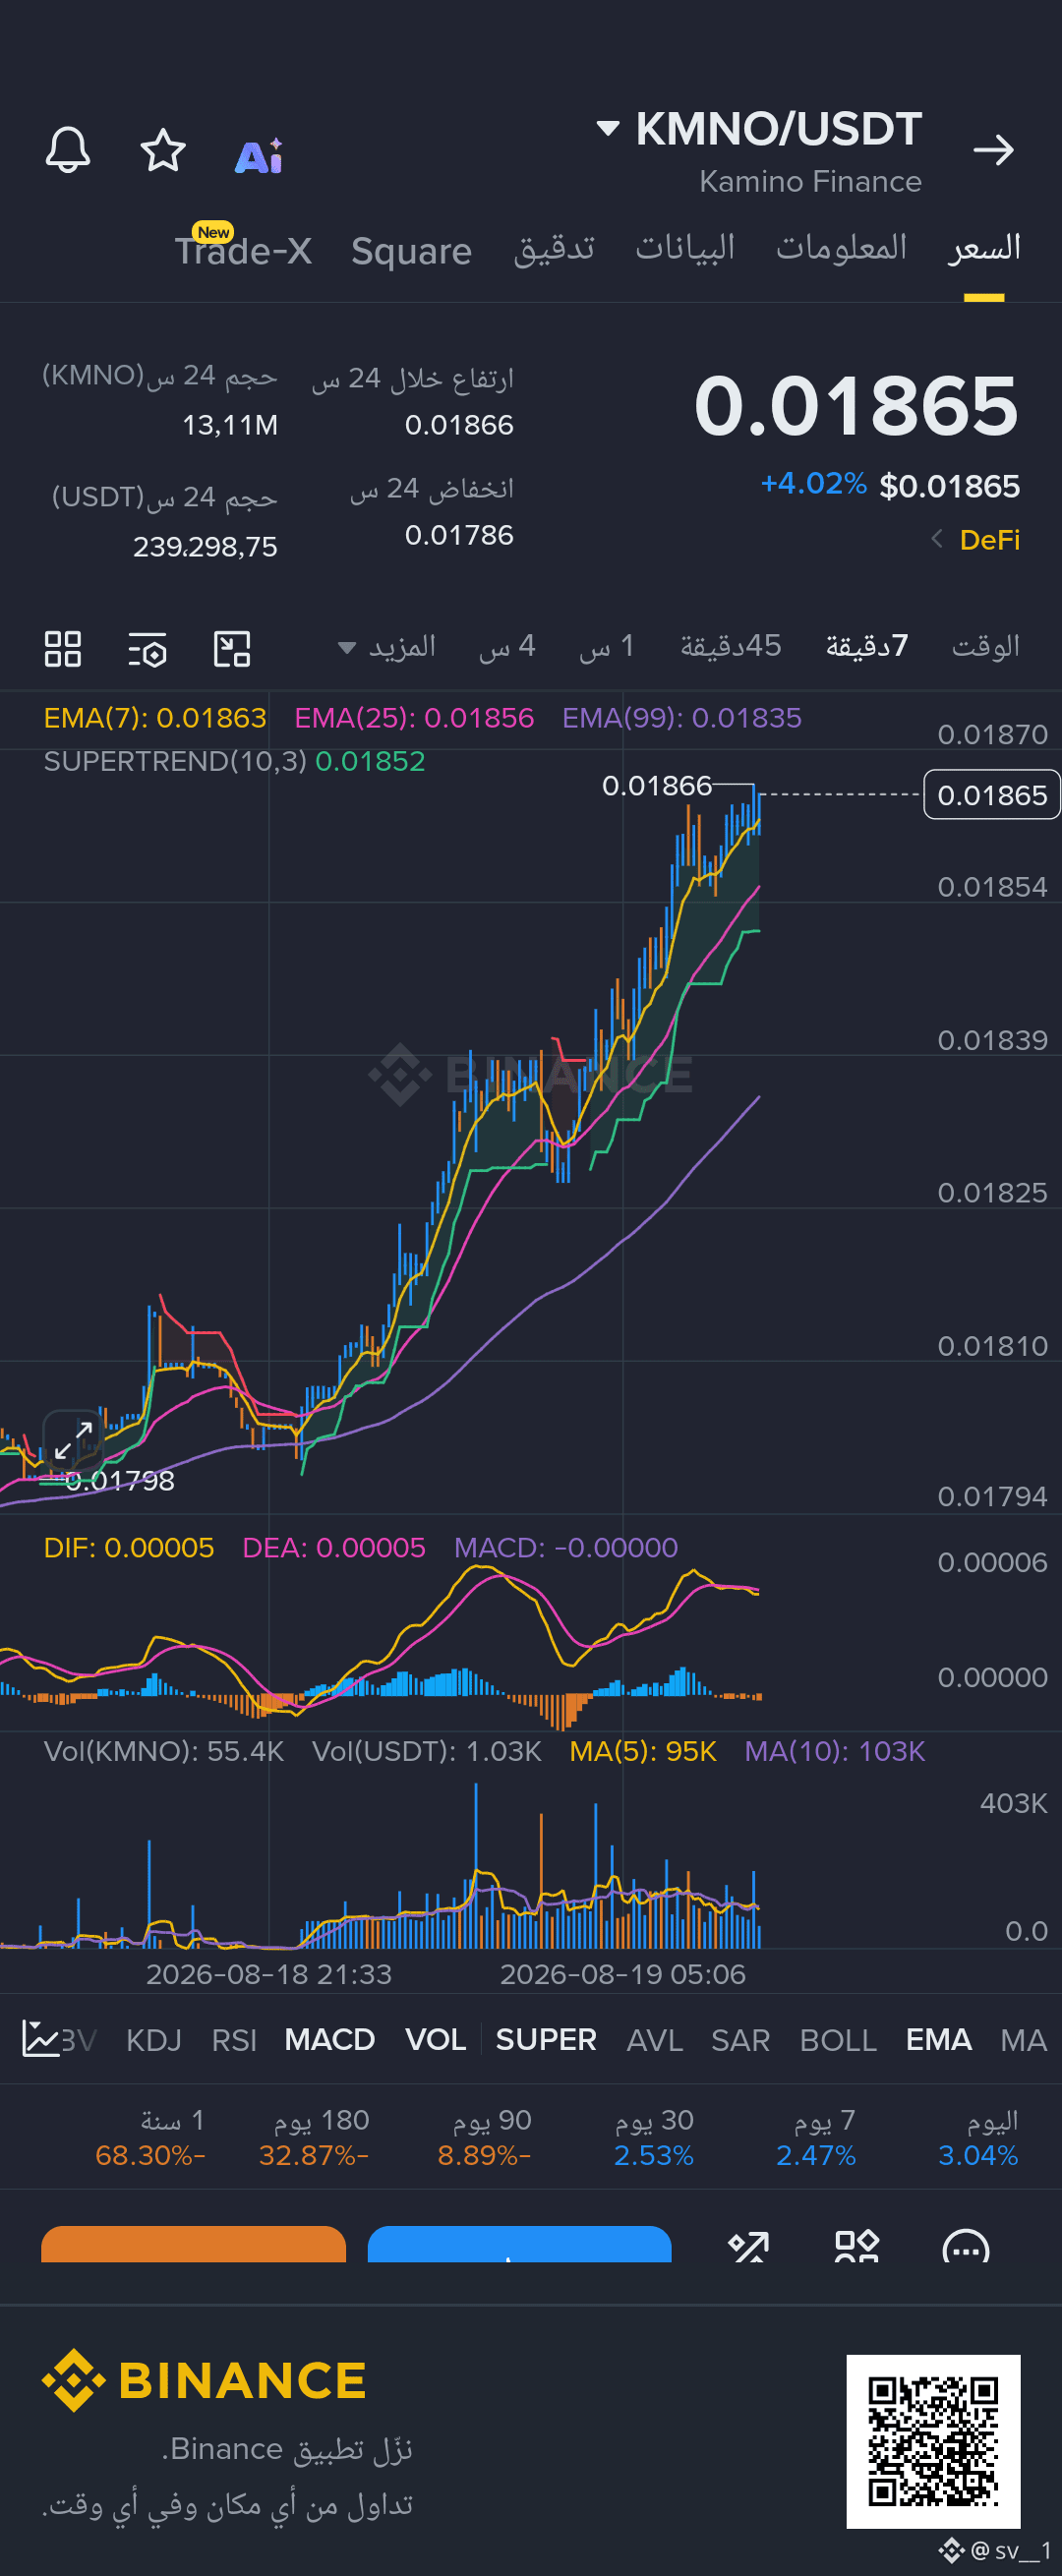Tap the blue buy button
Viewport: 1062px width, 2576px height.
520,2244
